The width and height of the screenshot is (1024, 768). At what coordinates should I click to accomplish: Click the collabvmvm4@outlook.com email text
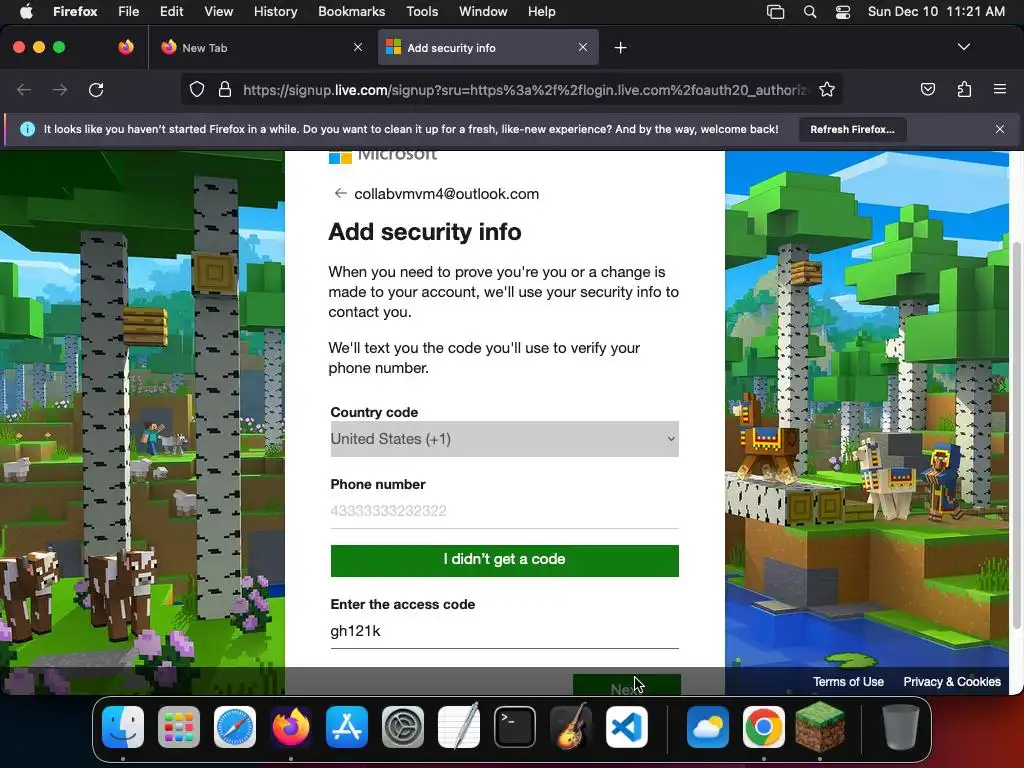pos(447,194)
